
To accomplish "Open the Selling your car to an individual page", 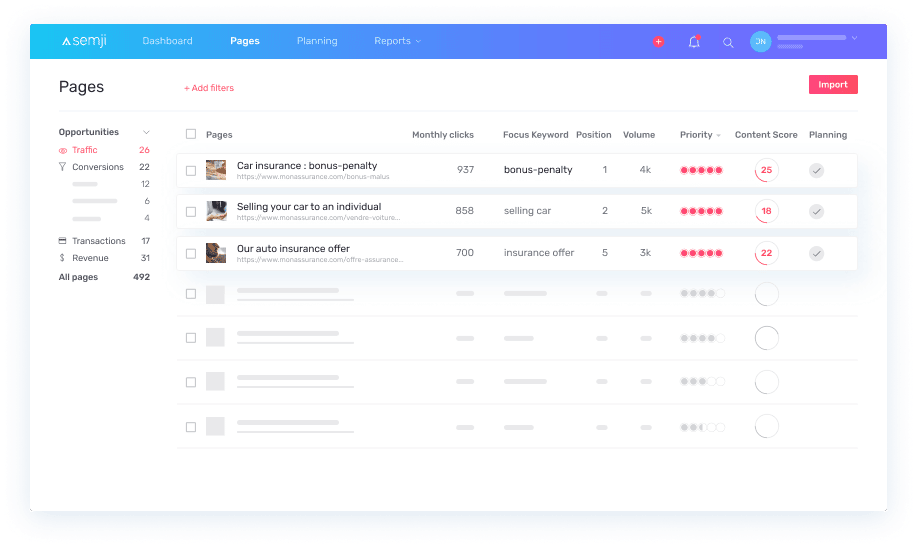I will (x=309, y=207).
